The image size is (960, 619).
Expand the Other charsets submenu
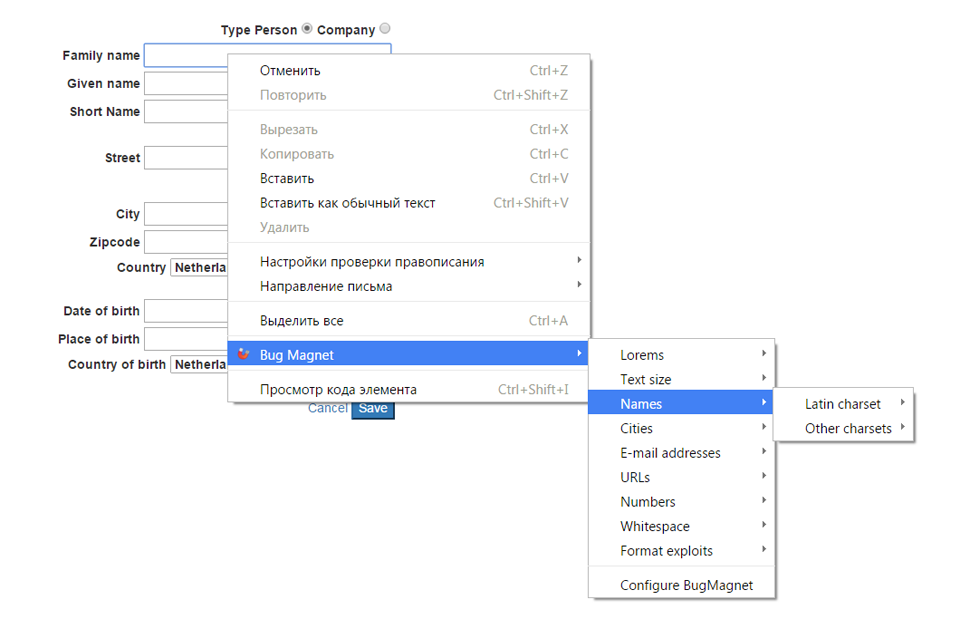(848, 428)
